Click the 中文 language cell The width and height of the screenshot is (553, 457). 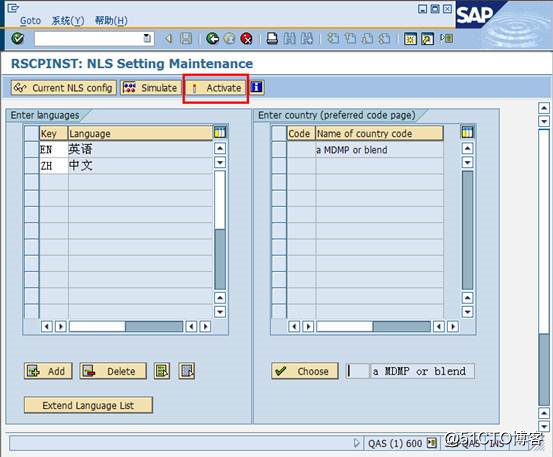[140, 165]
